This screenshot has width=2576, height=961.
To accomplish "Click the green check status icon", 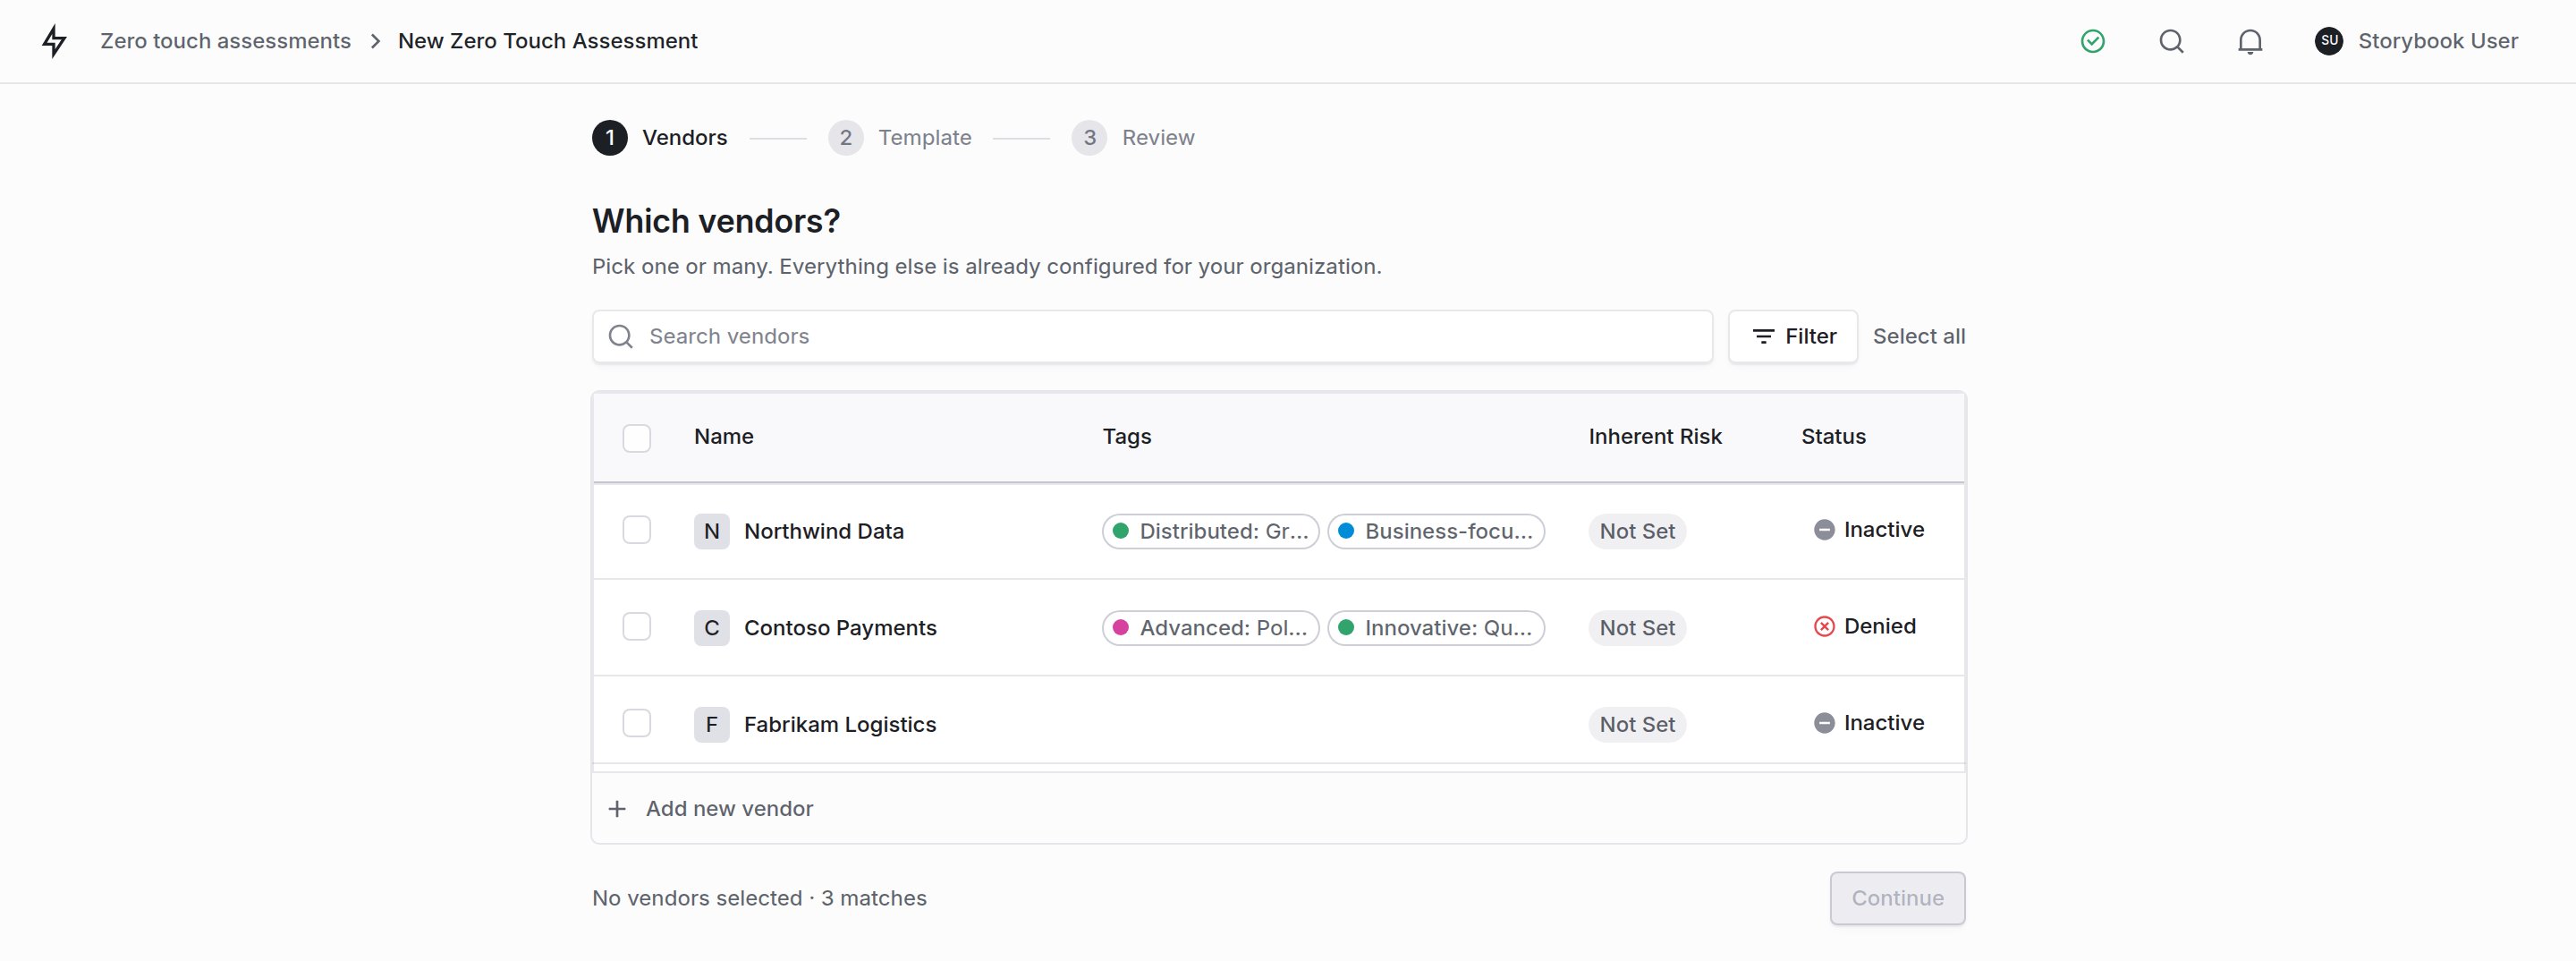I will pyautogui.click(x=2092, y=41).
